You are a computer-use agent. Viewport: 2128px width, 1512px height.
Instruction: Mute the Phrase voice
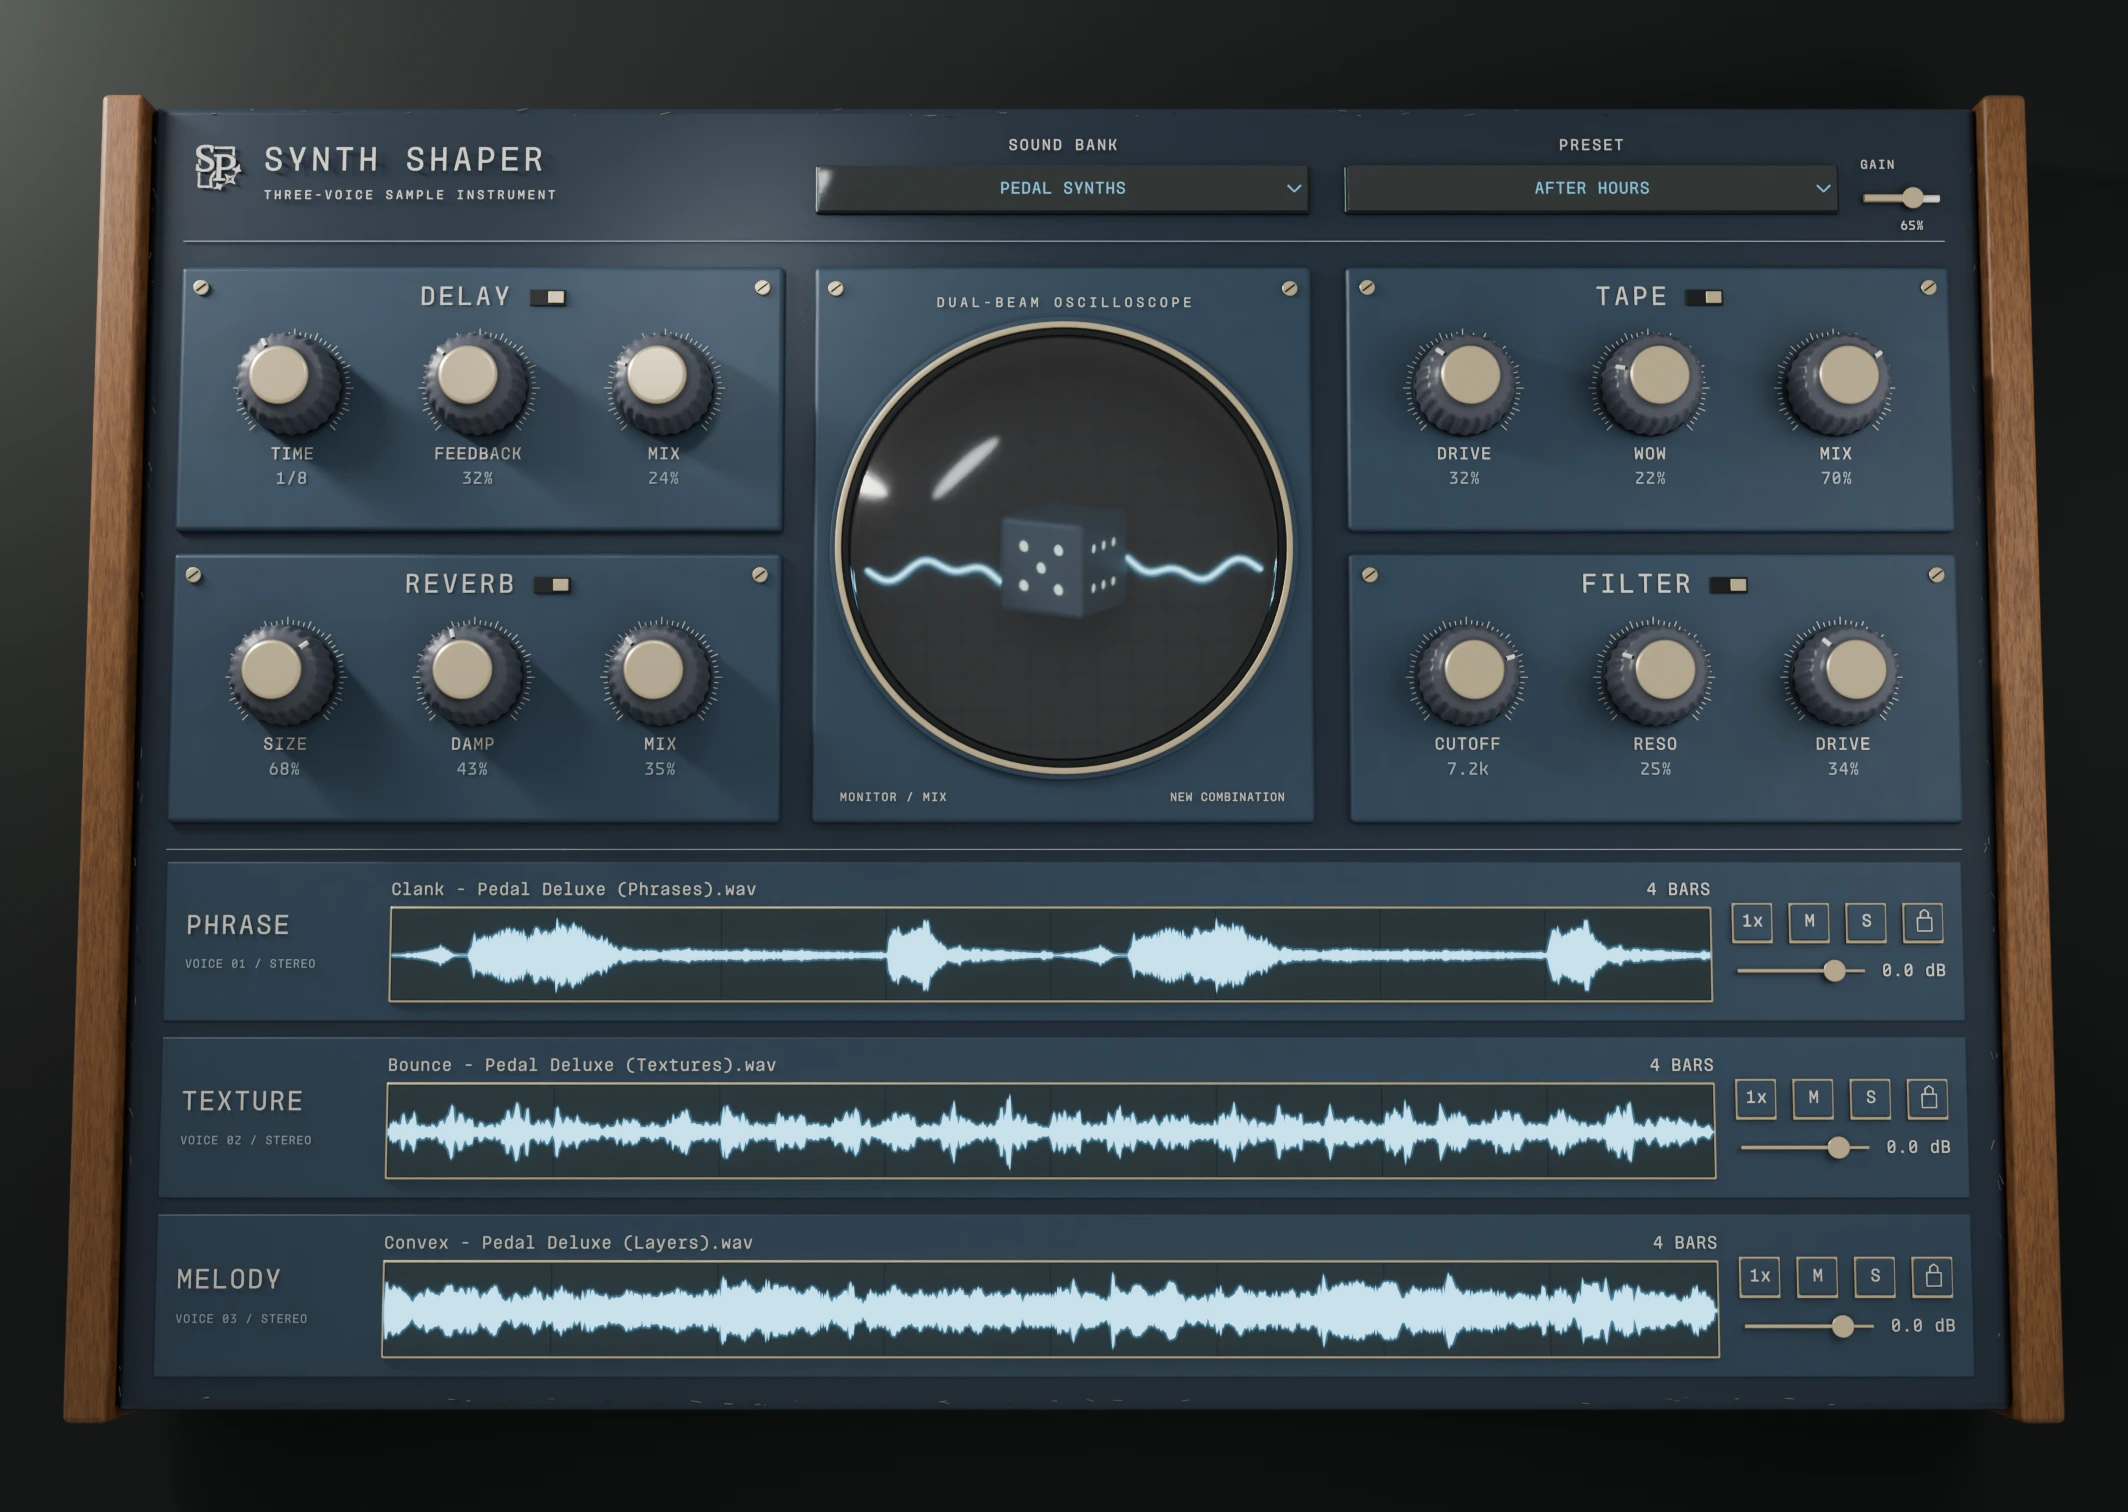pos(1809,922)
